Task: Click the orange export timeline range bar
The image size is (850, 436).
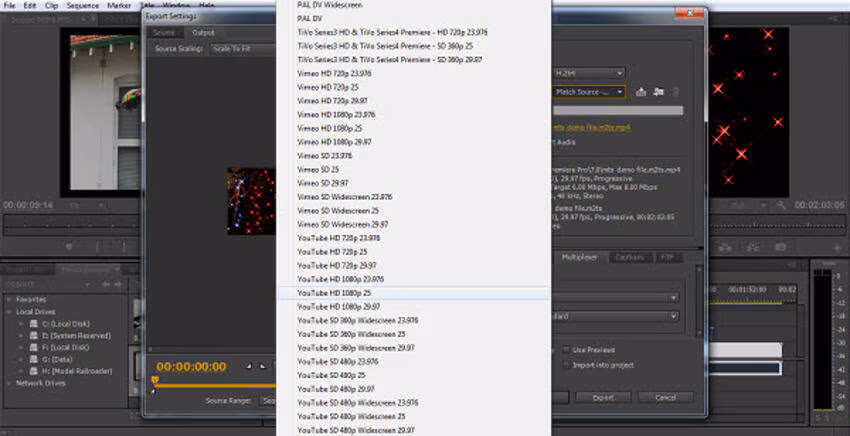Action: [217, 386]
